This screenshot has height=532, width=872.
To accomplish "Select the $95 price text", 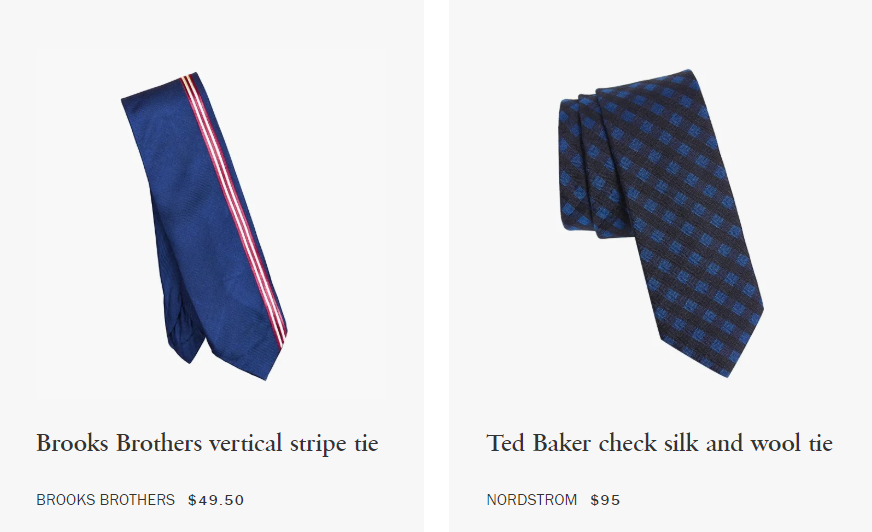I will pyautogui.click(x=606, y=500).
